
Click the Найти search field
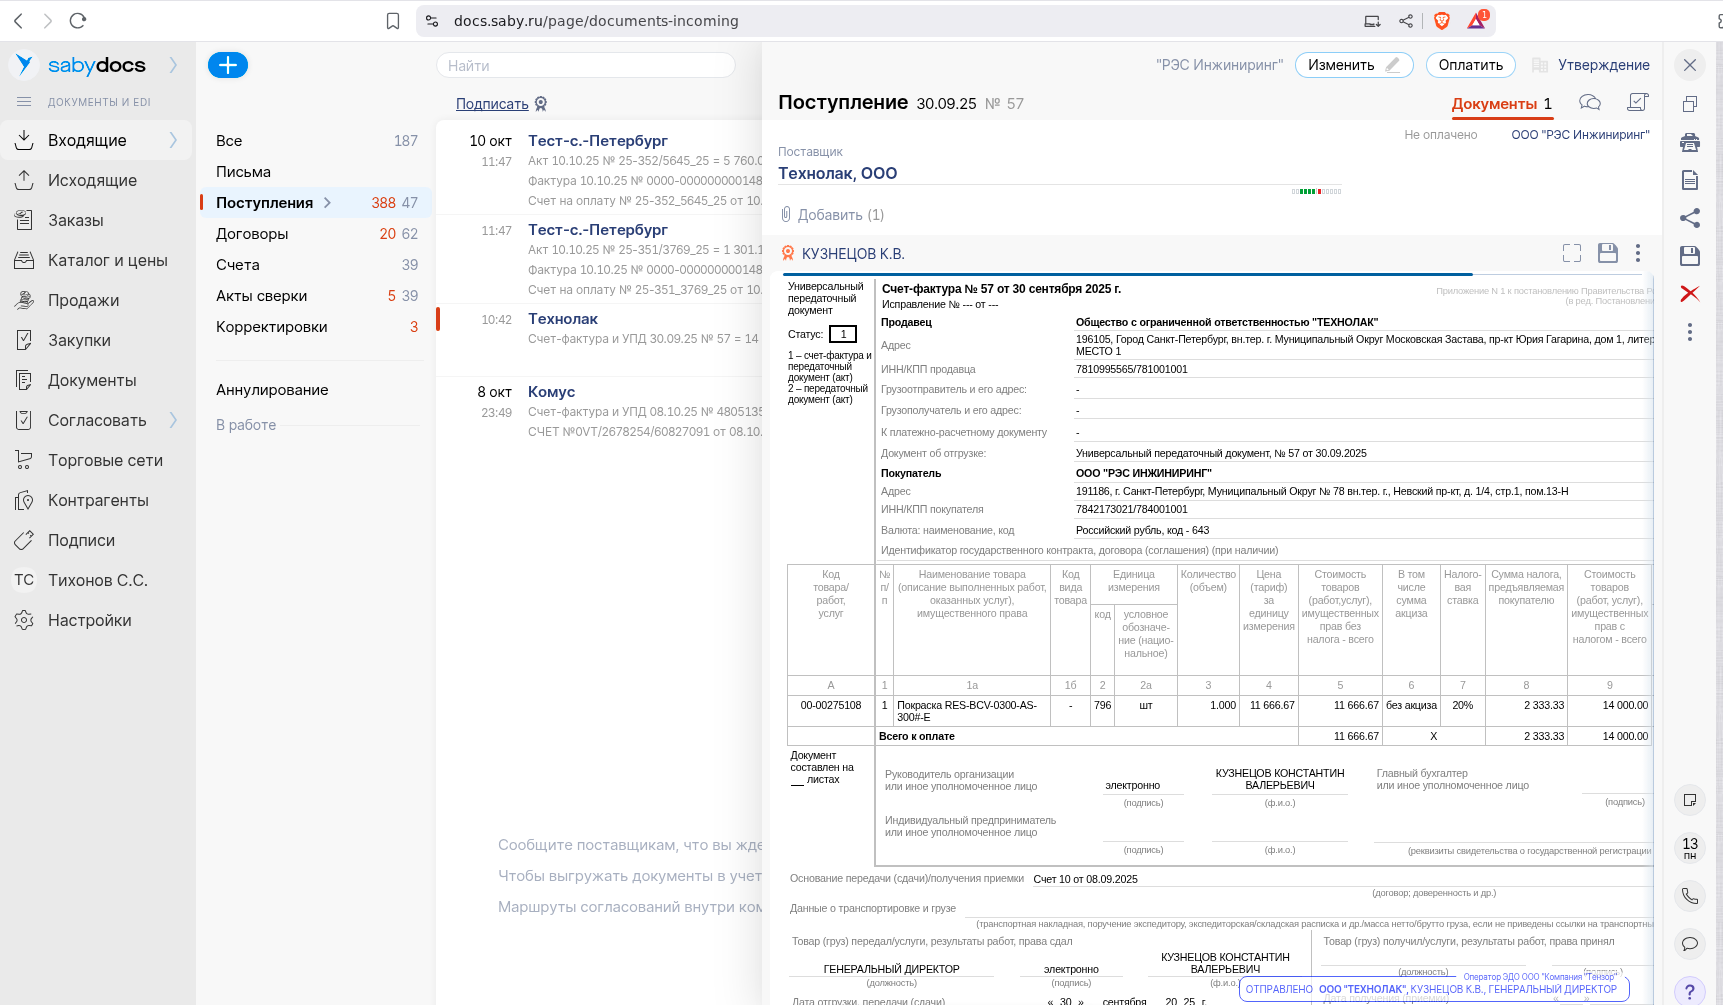coord(585,66)
